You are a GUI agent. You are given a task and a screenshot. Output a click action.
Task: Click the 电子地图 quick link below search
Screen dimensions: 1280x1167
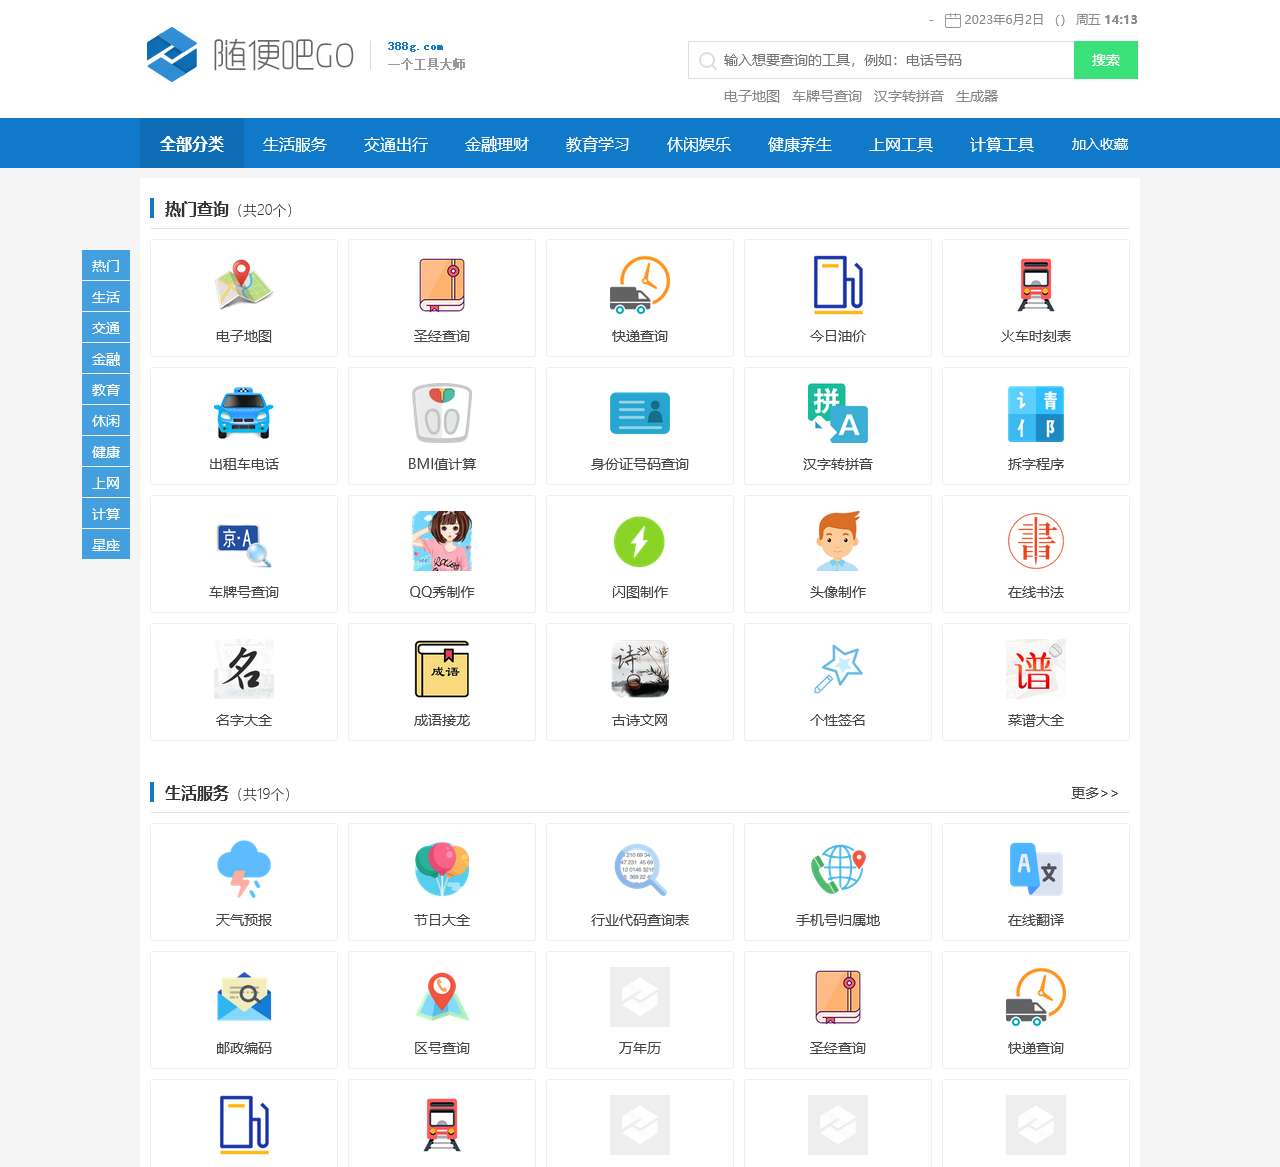click(x=752, y=96)
